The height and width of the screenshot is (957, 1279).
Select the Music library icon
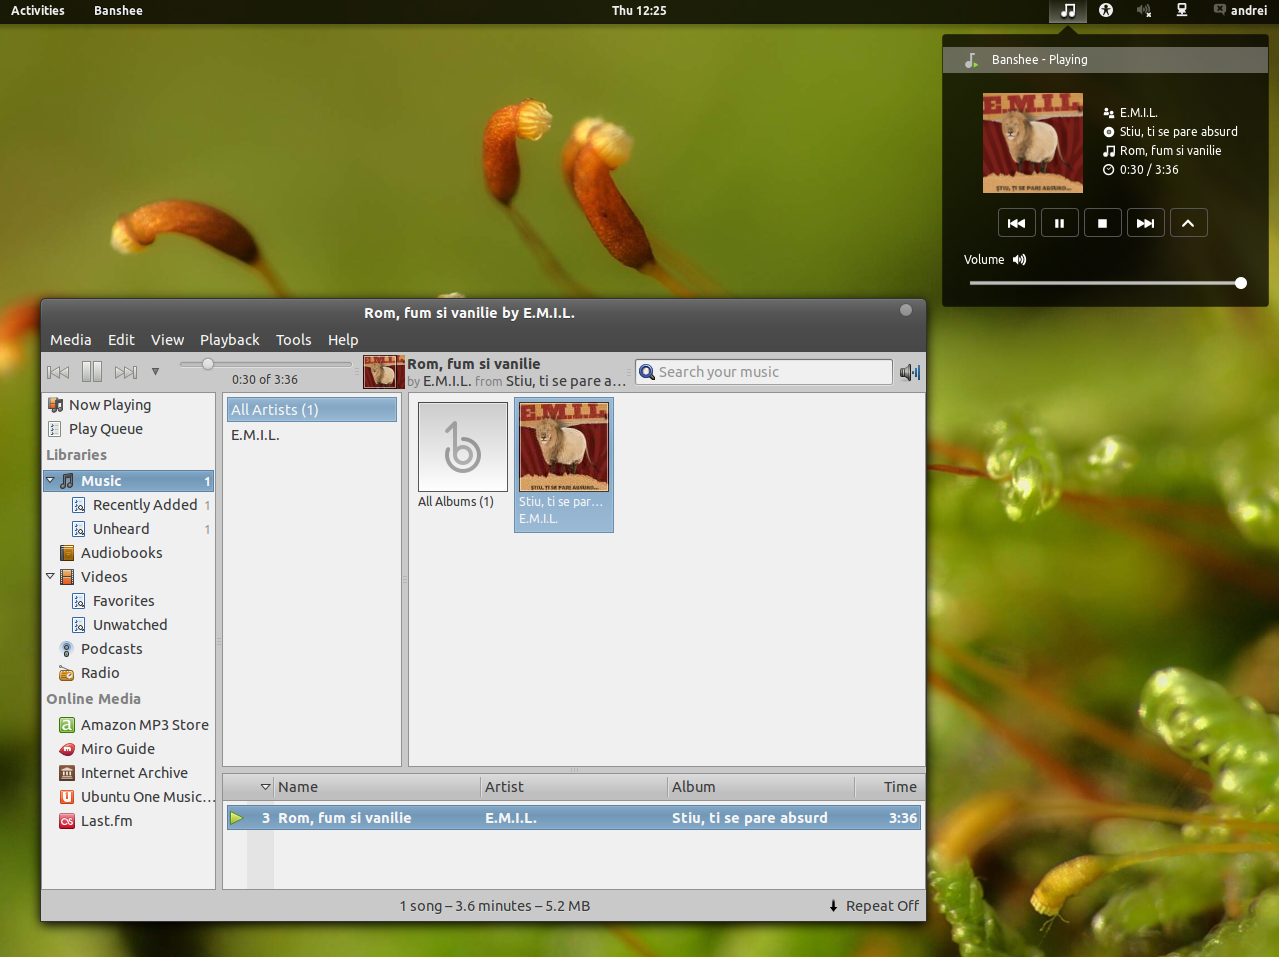click(67, 481)
